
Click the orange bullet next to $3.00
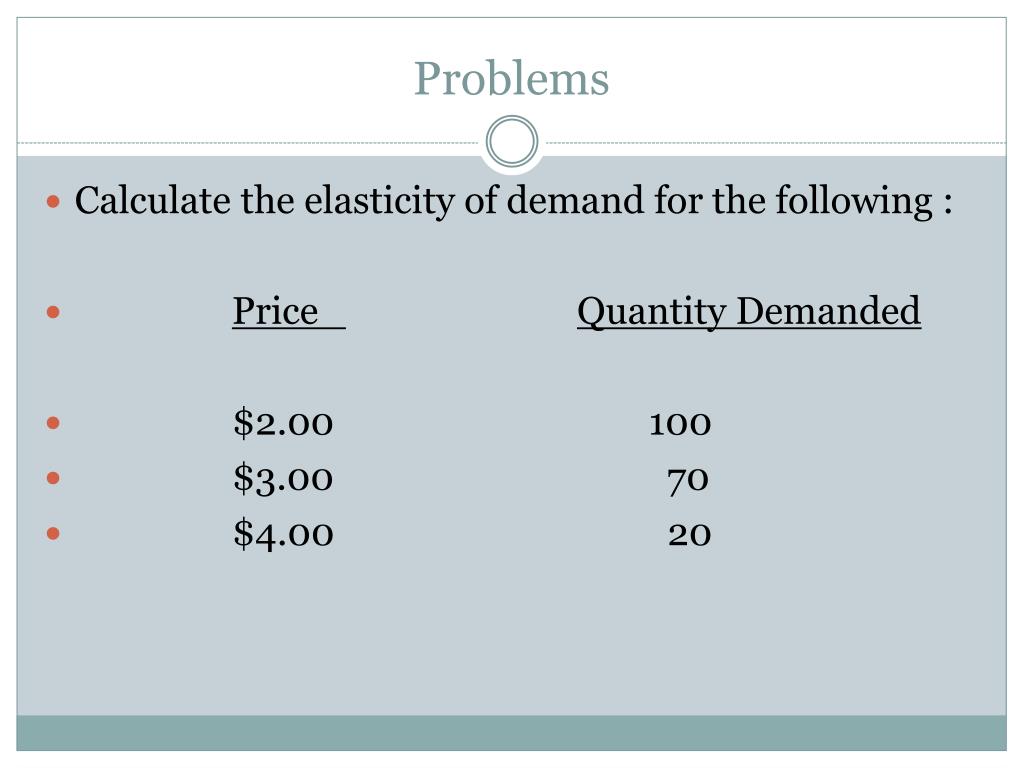pyautogui.click(x=54, y=479)
